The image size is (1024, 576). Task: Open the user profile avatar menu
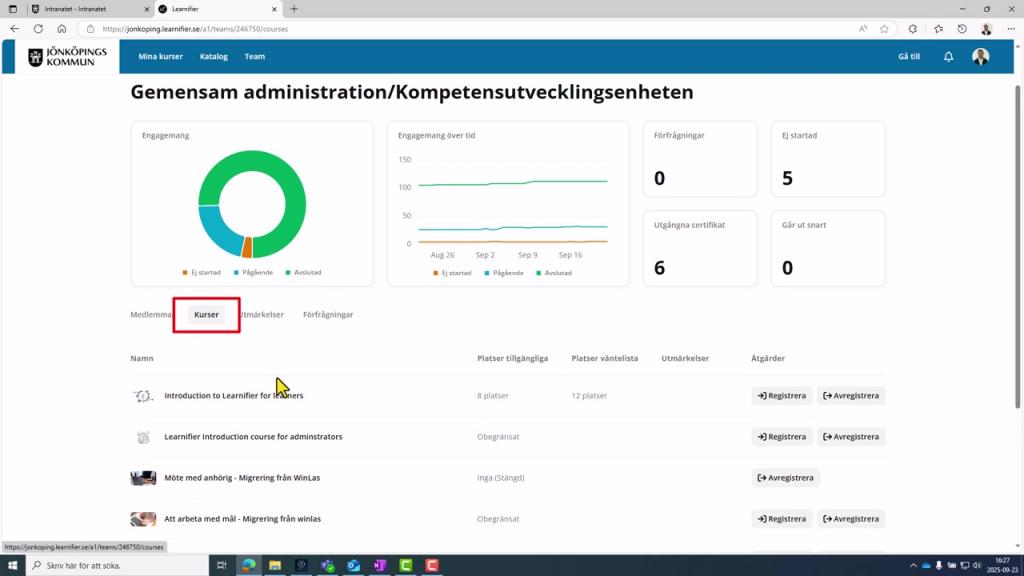980,57
